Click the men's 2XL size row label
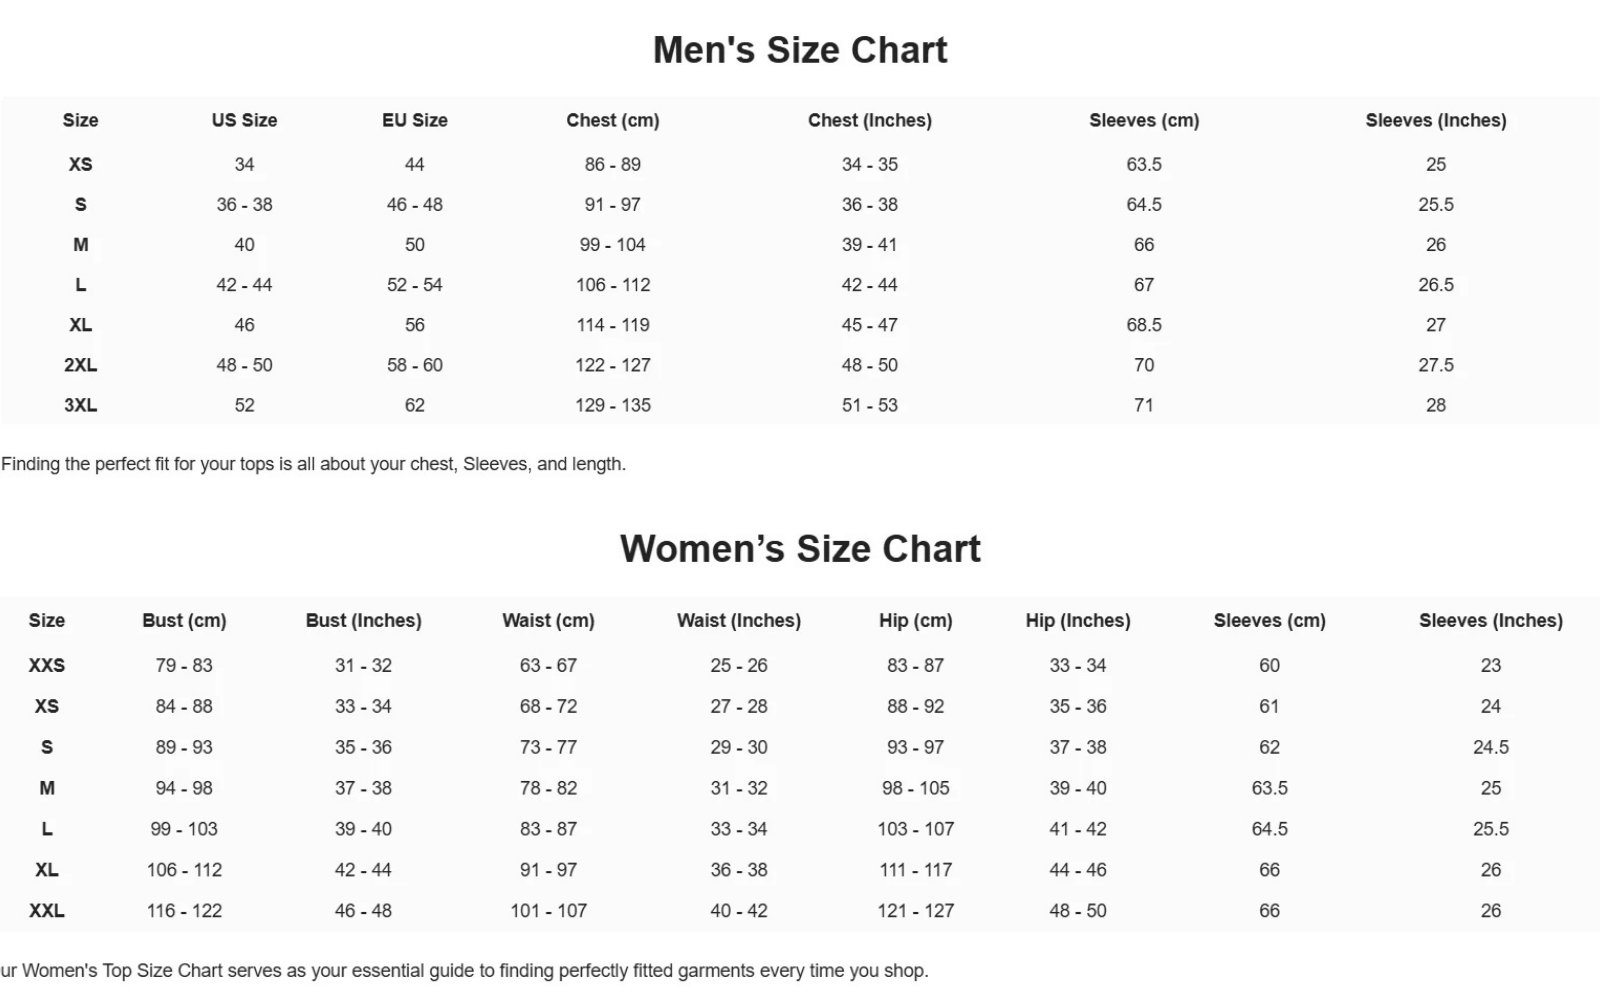 pos(80,365)
